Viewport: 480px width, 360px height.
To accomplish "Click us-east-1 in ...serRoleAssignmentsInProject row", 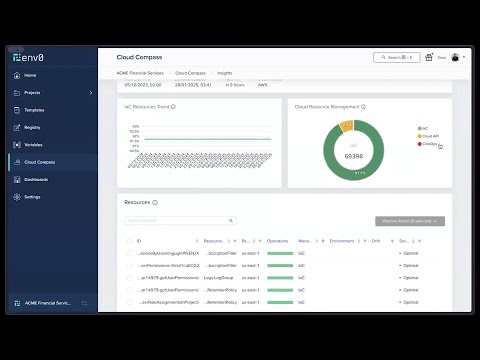I will click(250, 302).
